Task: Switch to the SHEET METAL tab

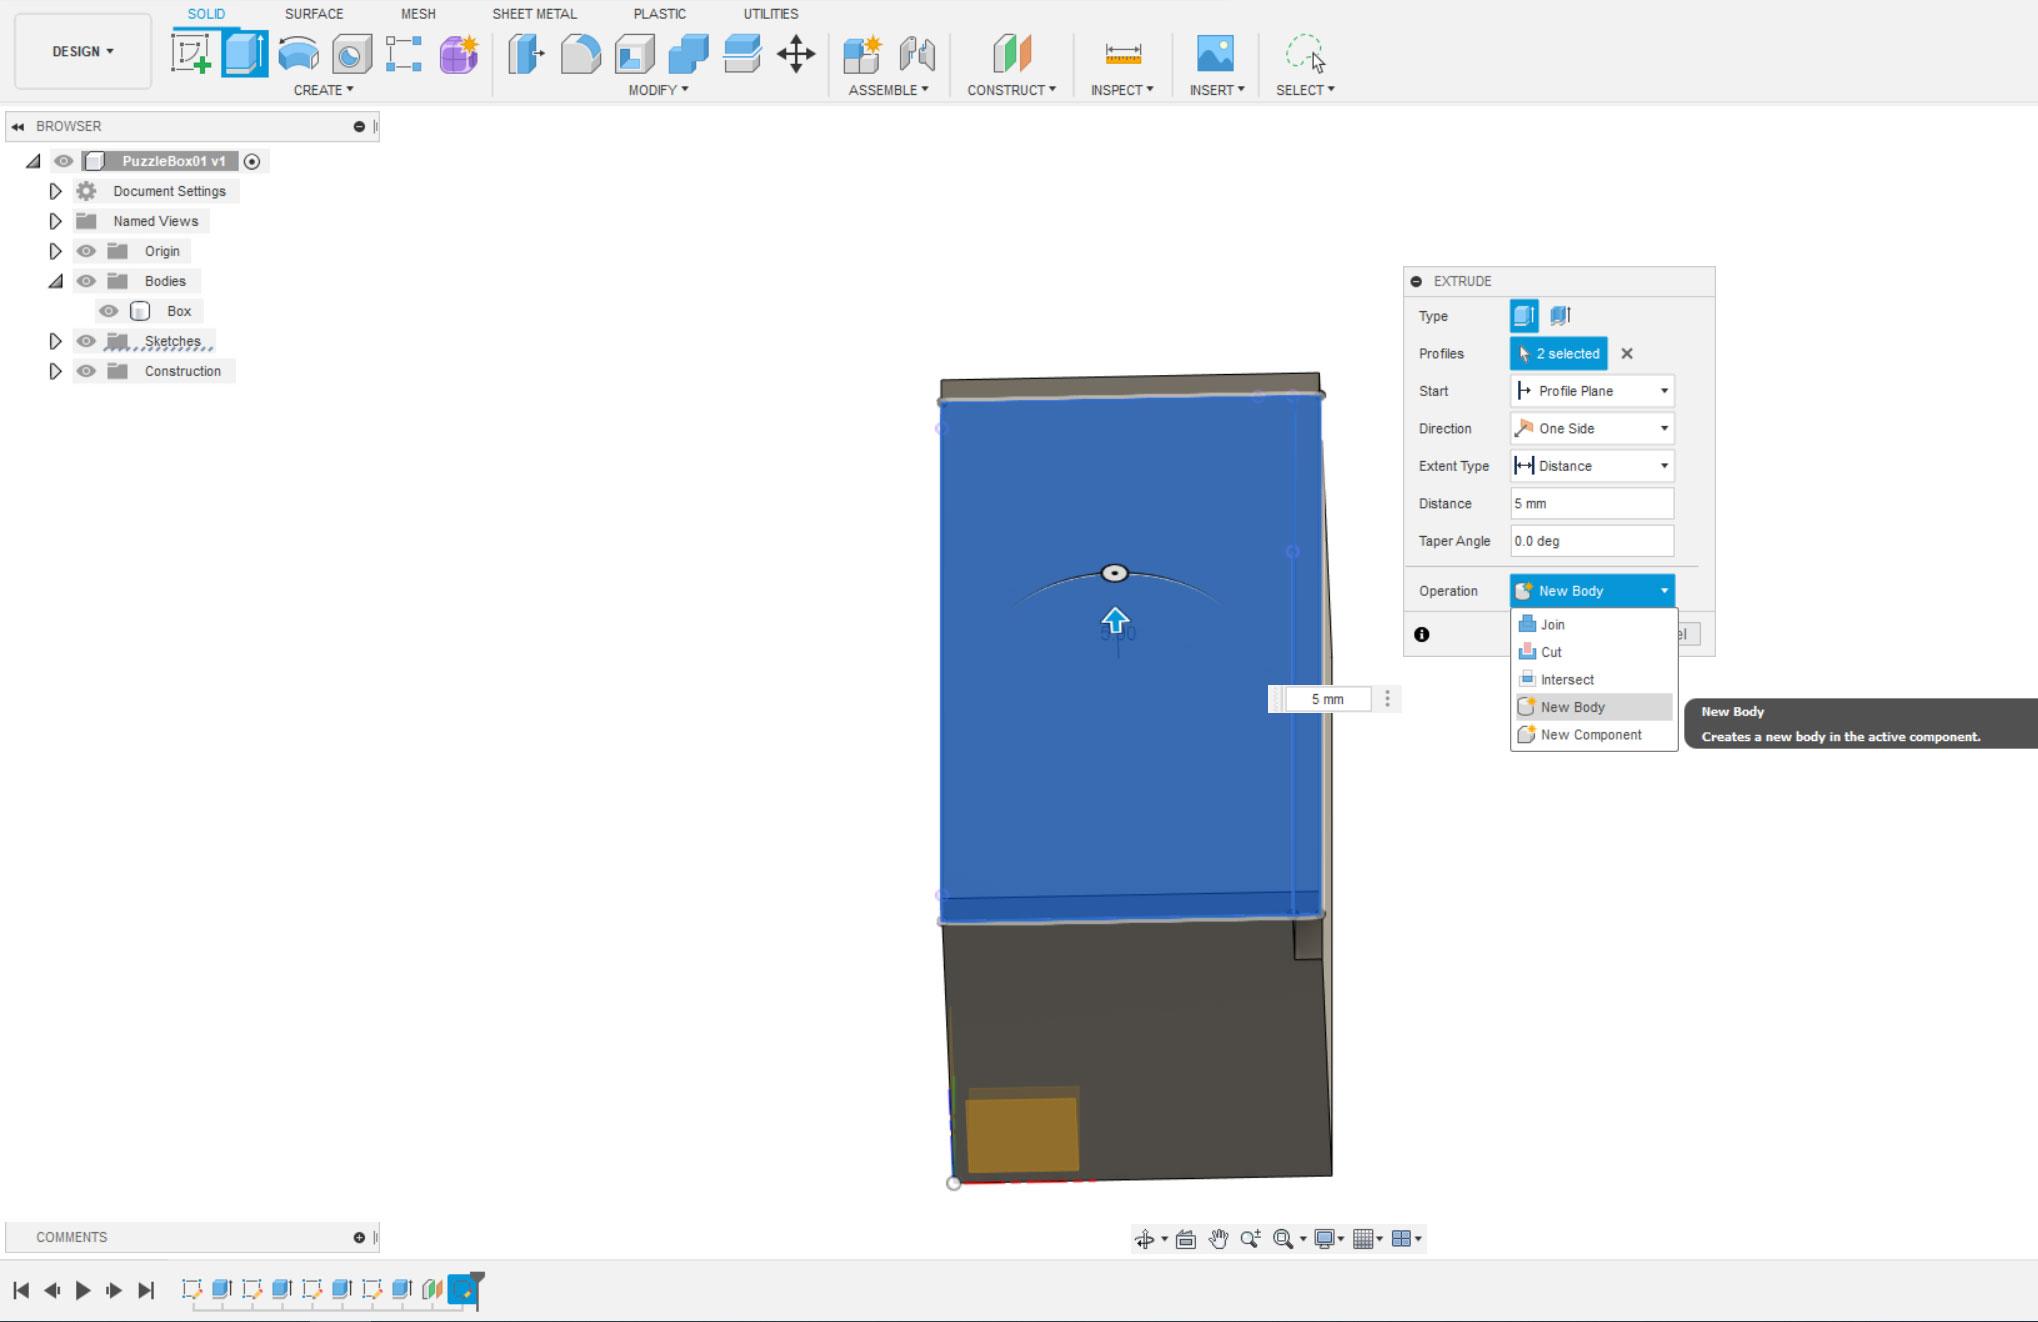Action: pos(534,14)
